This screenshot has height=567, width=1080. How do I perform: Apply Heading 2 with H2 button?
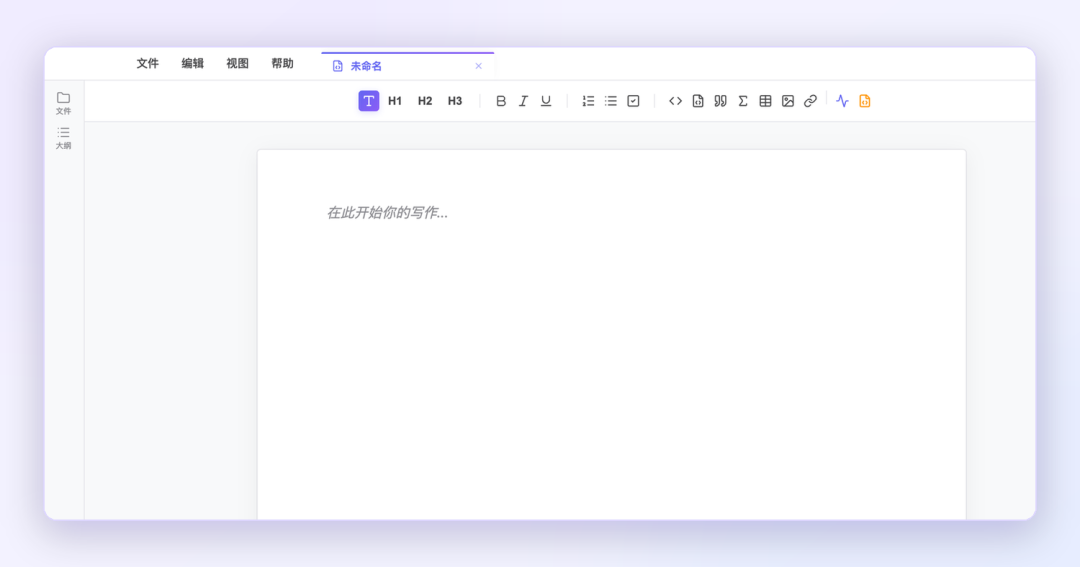[425, 101]
